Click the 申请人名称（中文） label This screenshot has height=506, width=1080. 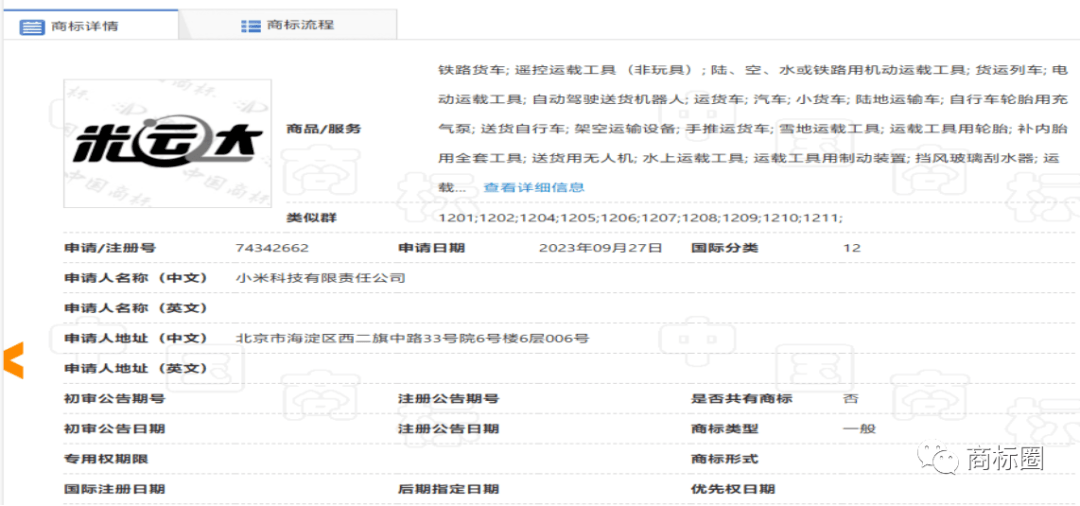click(x=136, y=278)
